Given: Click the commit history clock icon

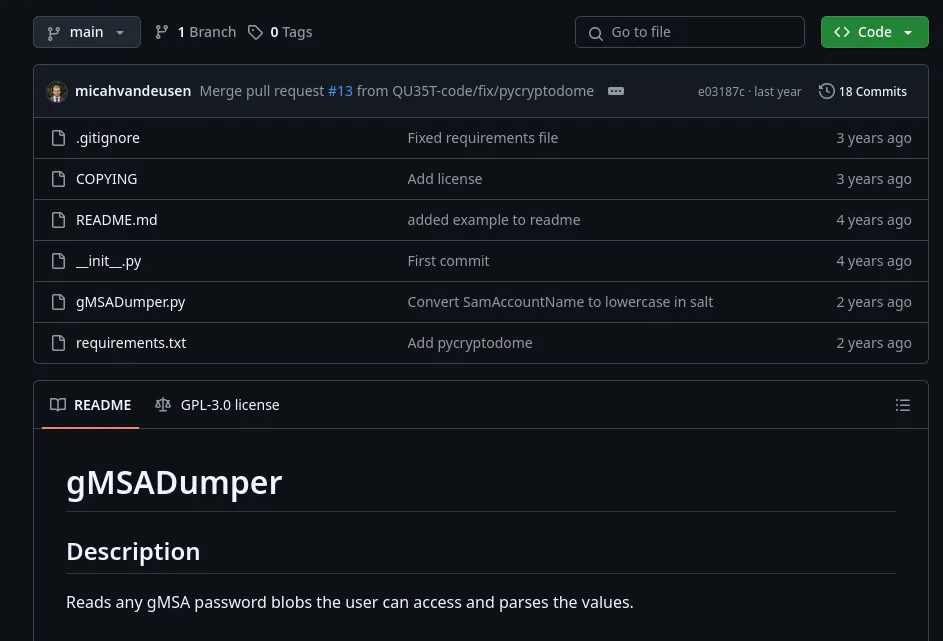Looking at the screenshot, I should (x=826, y=91).
